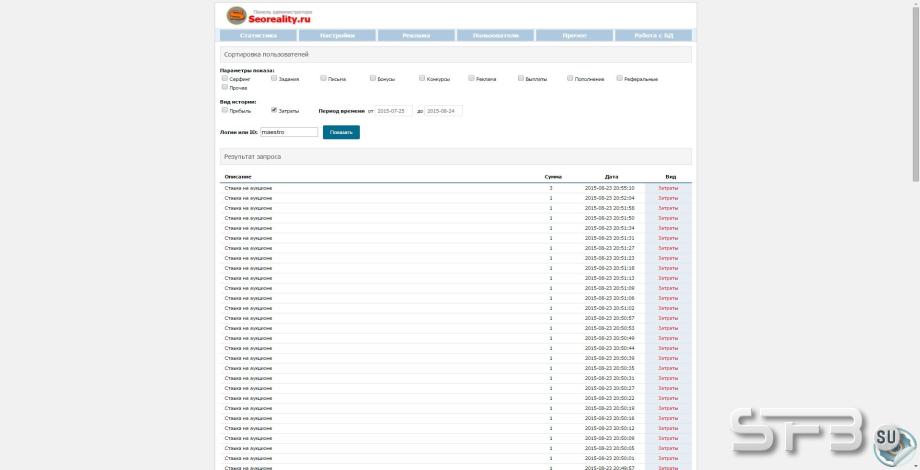Open the Пользователи menu tab
Viewport: 920px width, 470px height.
[495, 36]
